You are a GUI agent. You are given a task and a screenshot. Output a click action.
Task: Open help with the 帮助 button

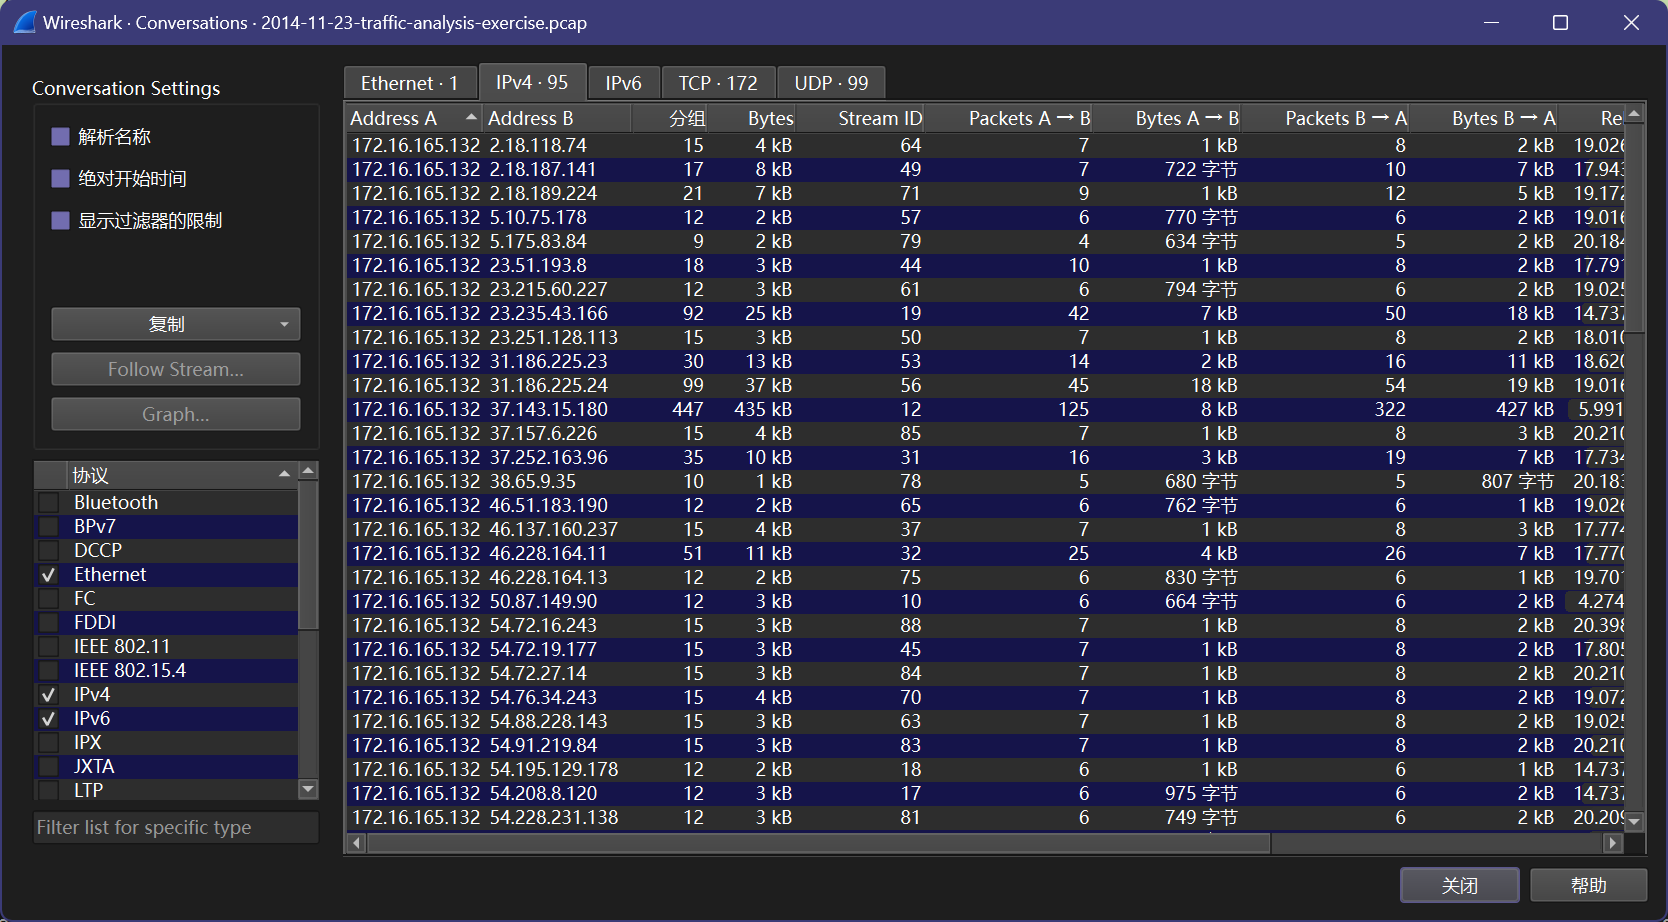coord(1588,885)
